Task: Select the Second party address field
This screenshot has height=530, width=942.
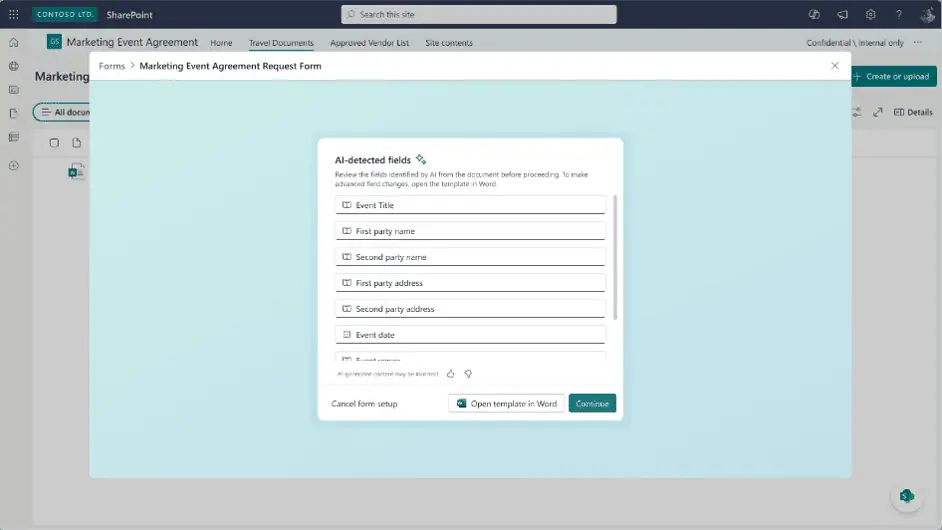Action: click(470, 309)
